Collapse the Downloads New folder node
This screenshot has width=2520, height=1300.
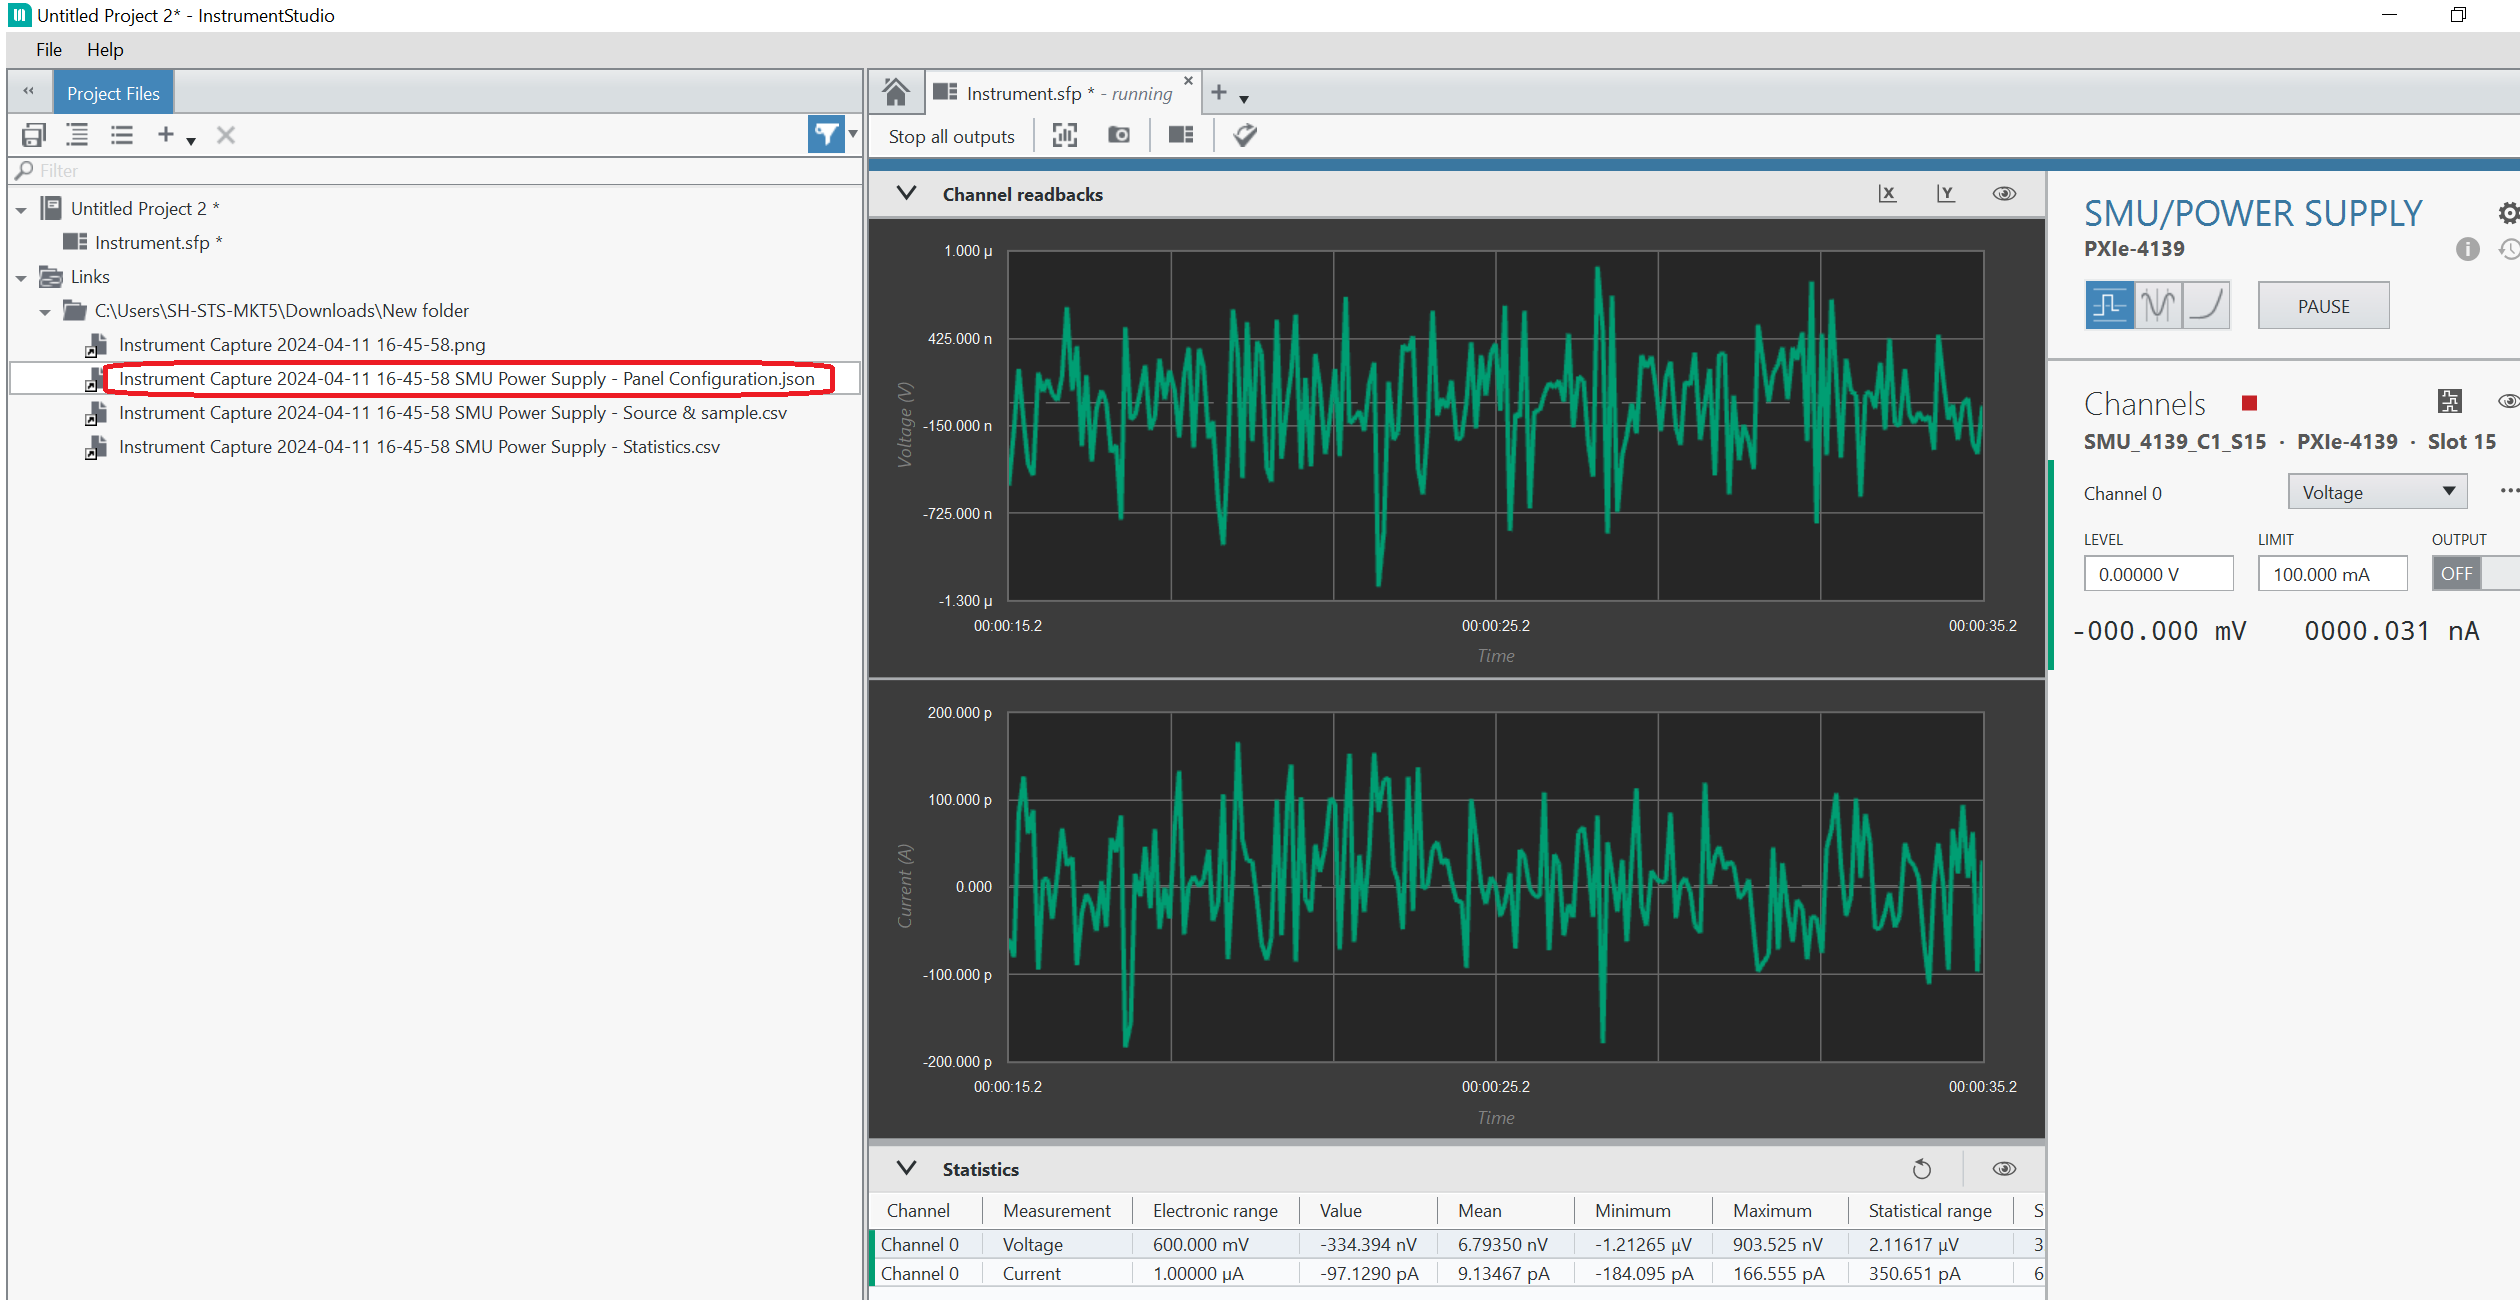tap(45, 312)
